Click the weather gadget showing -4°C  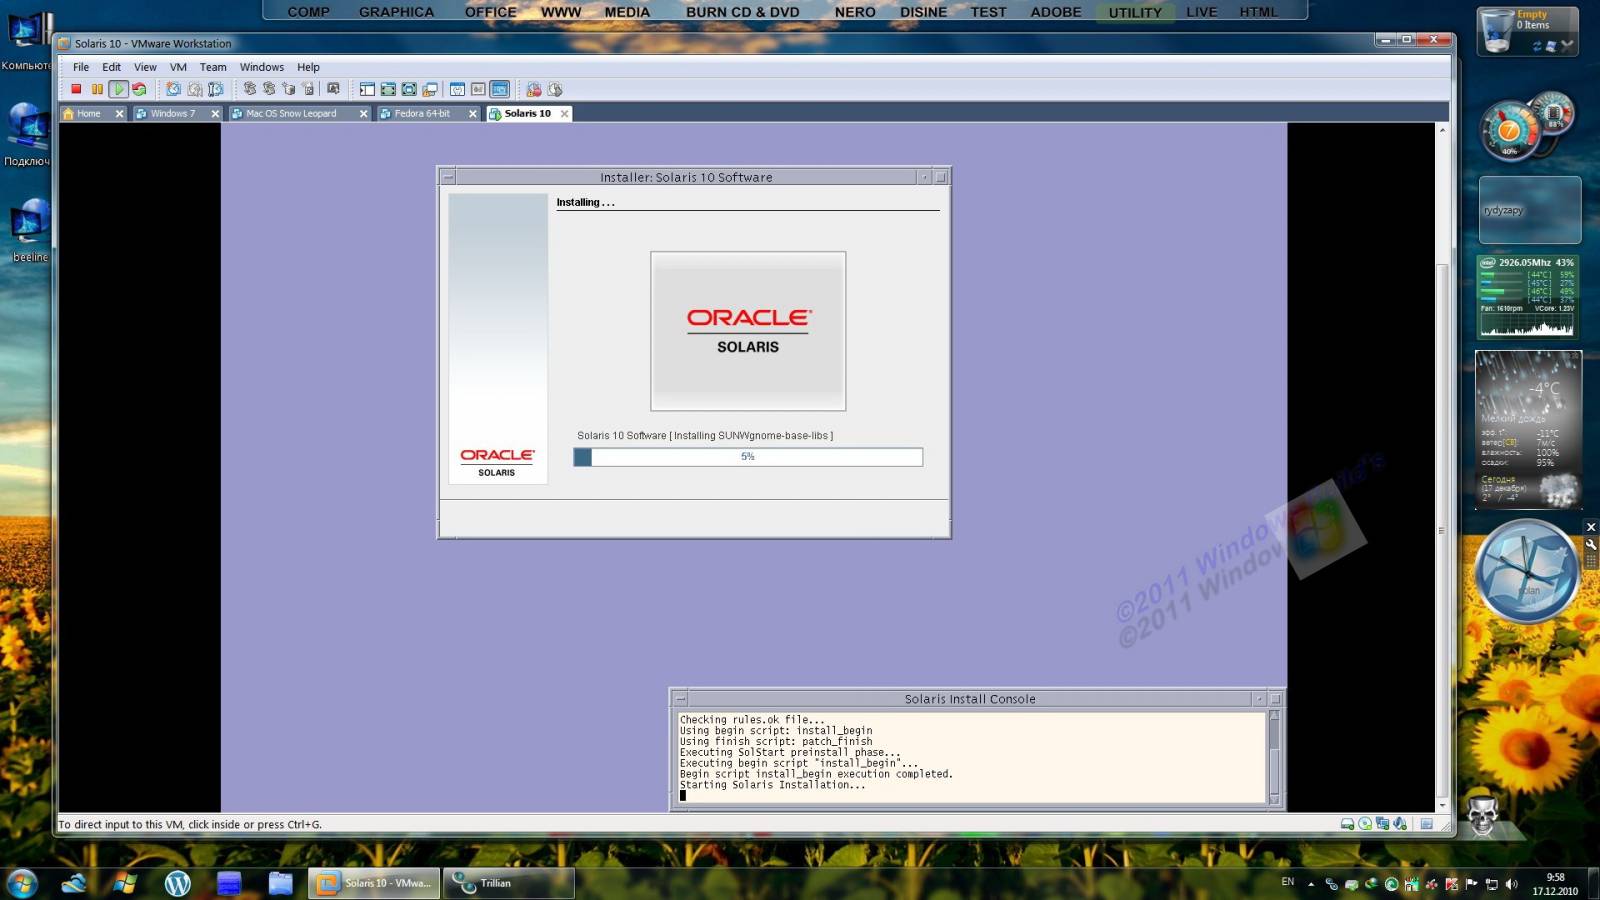[x=1528, y=430]
